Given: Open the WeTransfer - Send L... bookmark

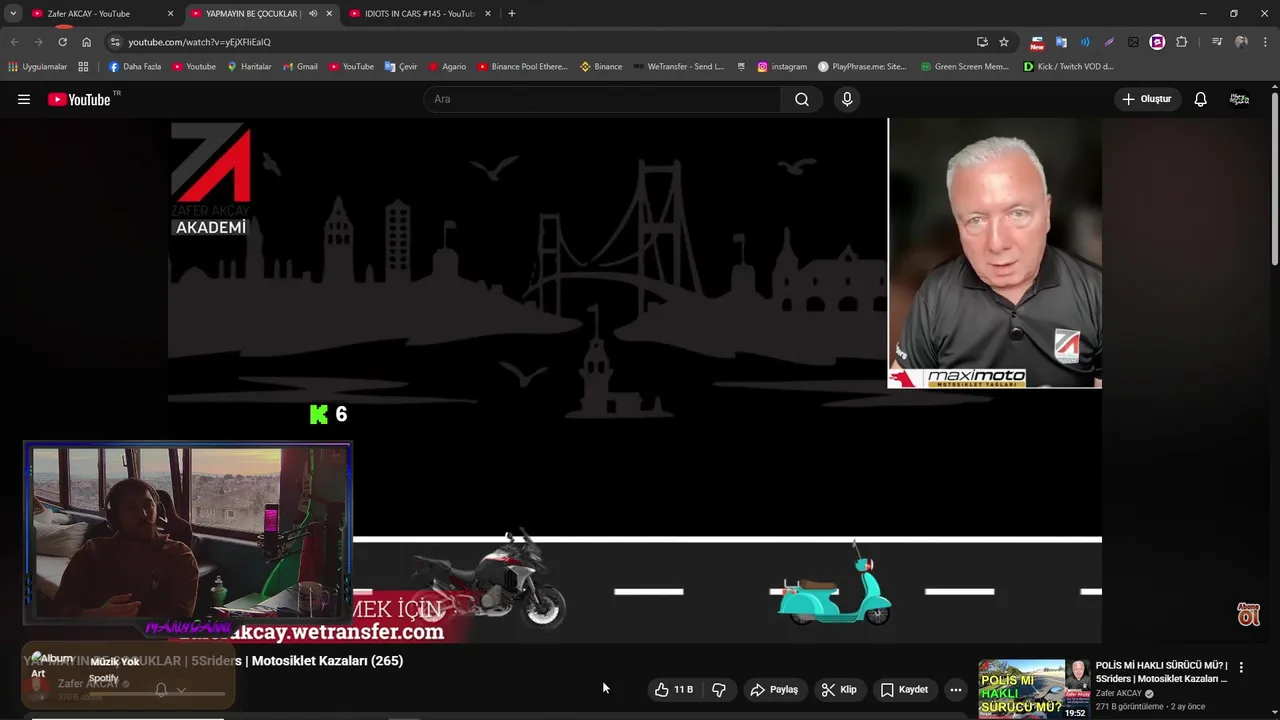Looking at the screenshot, I should coord(678,67).
